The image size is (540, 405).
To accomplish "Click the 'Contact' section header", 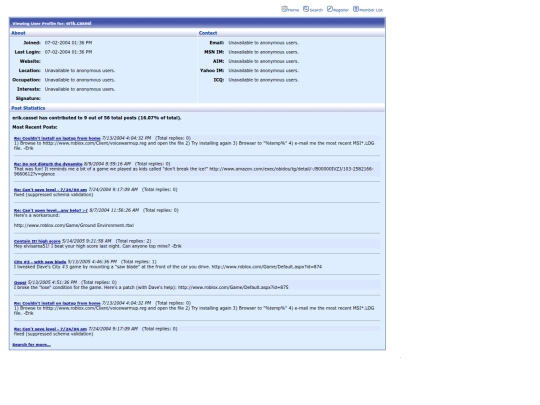I will 208,33.
